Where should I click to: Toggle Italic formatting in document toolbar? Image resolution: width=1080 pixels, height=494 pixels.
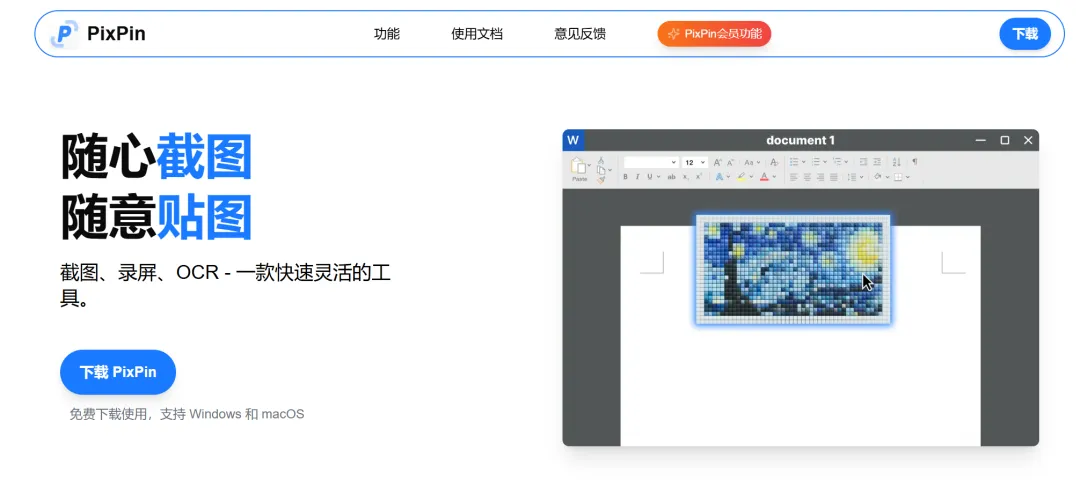click(x=638, y=176)
